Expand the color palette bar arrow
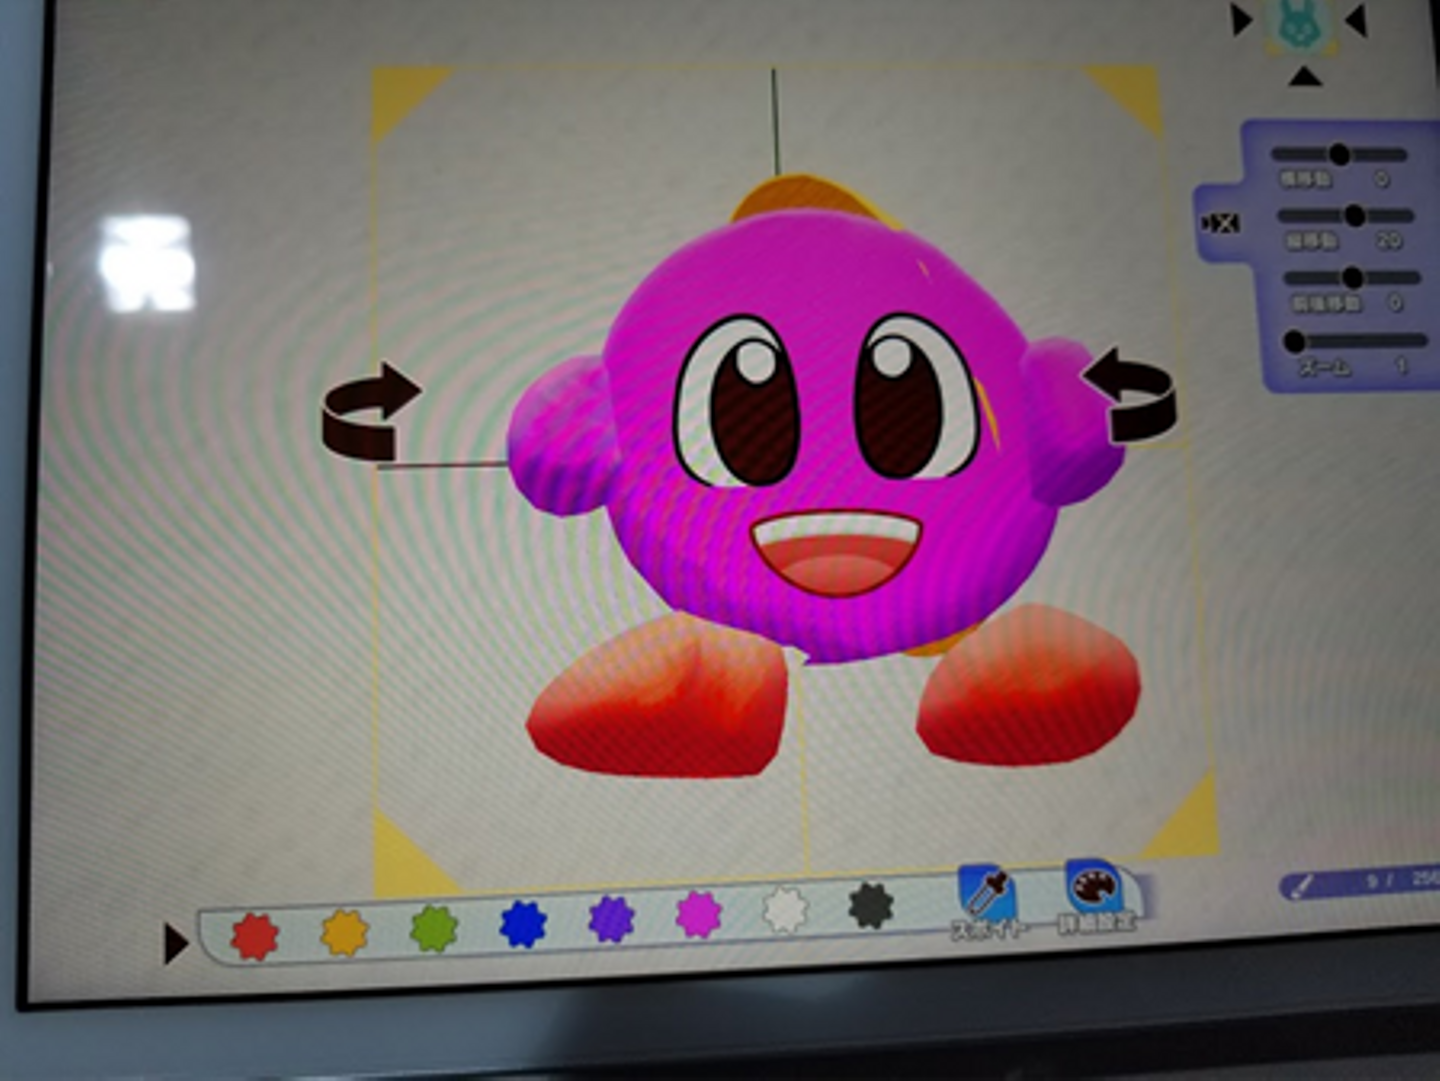The height and width of the screenshot is (1081, 1440). 175,944
